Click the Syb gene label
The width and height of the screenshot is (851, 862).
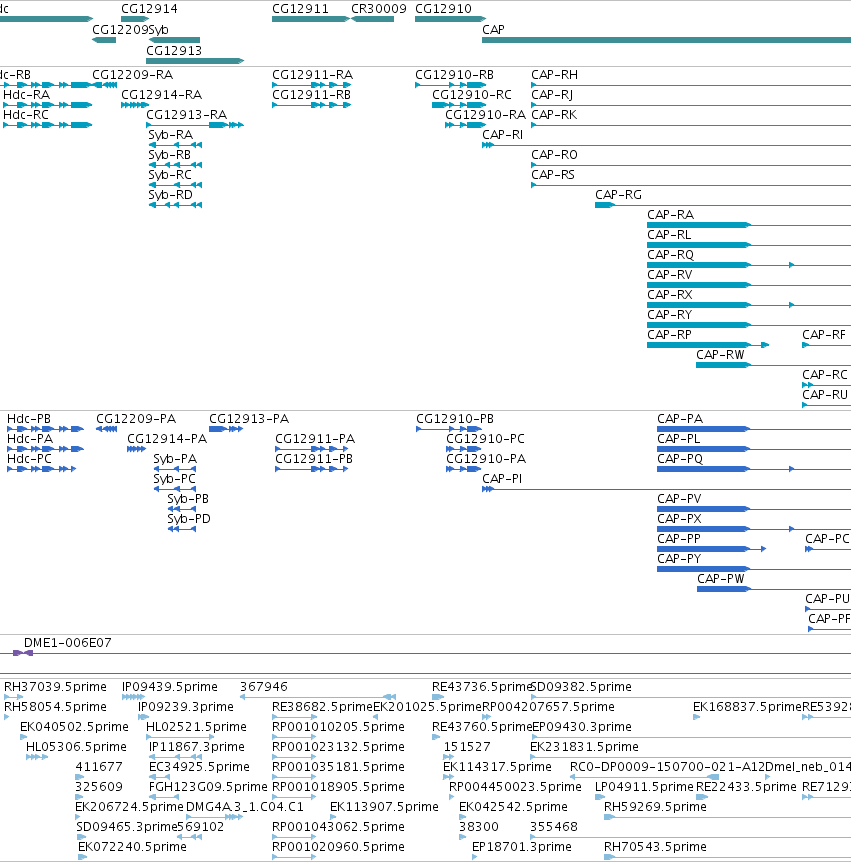coord(158,30)
